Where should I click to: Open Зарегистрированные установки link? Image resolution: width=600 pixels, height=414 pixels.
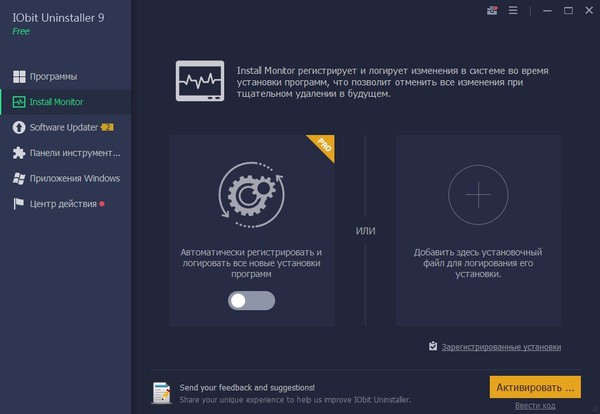pos(501,347)
